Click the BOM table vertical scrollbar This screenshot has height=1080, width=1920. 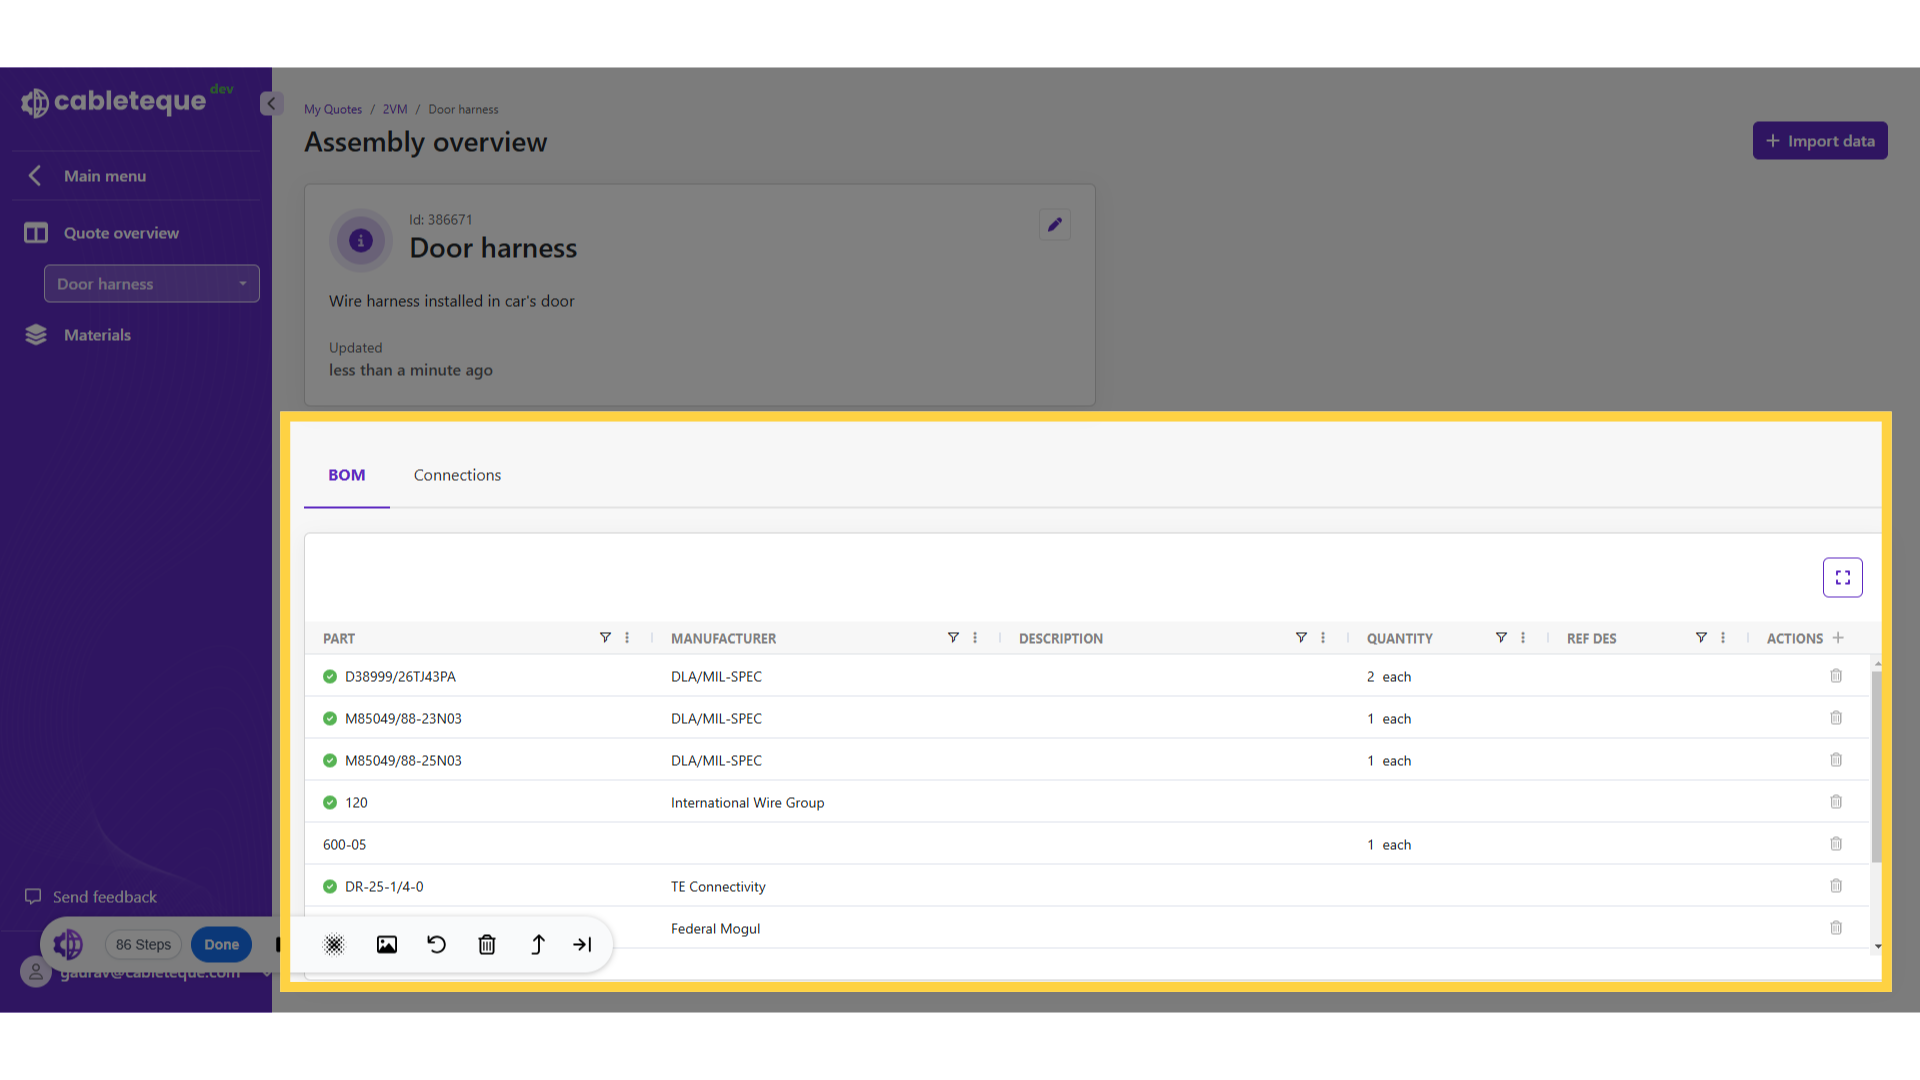(1877, 765)
